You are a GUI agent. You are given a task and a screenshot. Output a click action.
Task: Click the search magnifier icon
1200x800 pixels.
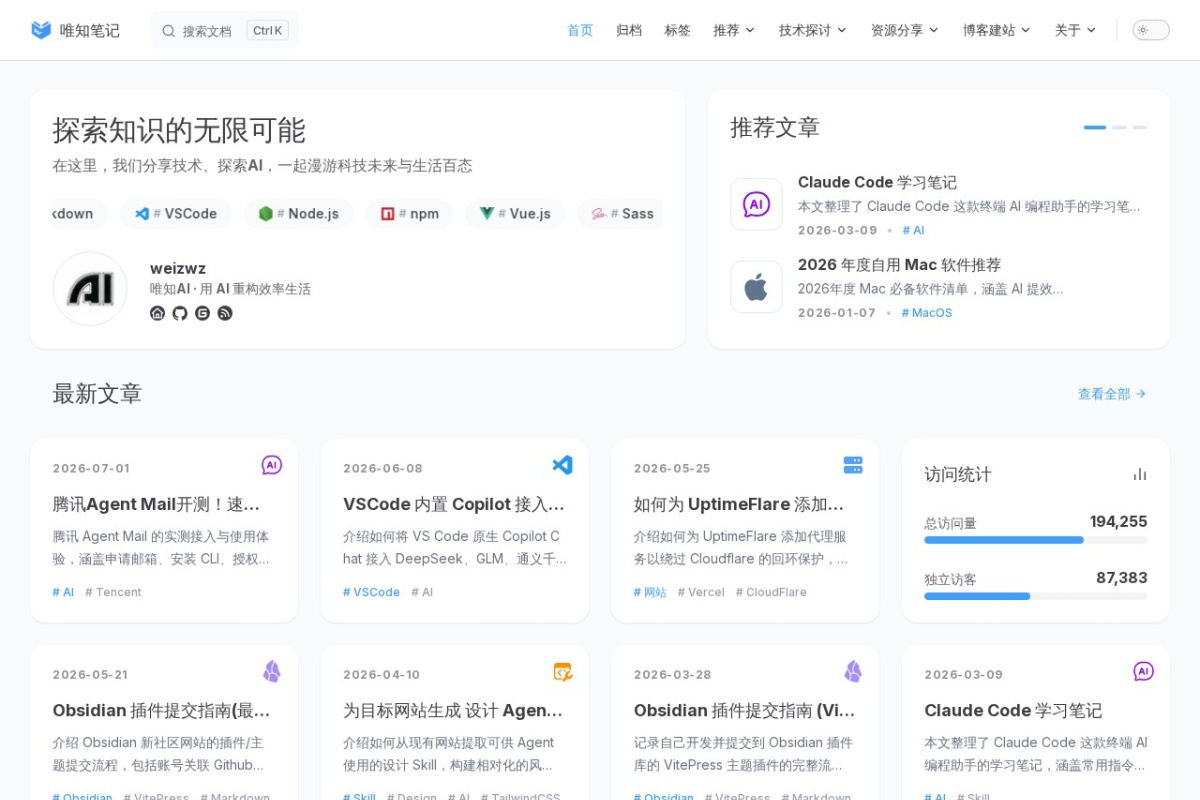pos(169,31)
